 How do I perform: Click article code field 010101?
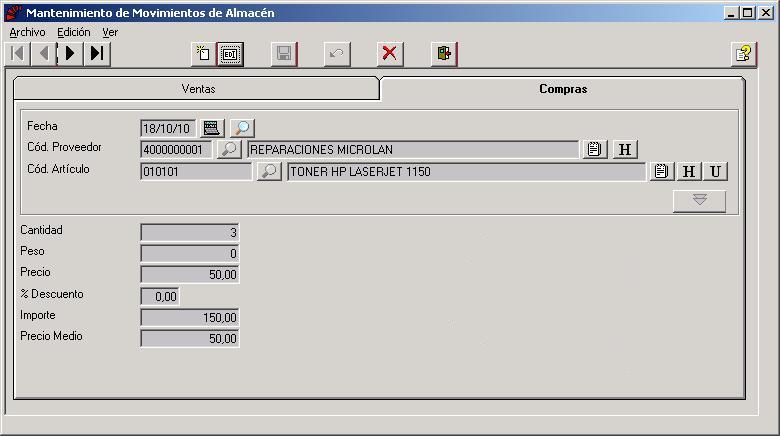196,172
